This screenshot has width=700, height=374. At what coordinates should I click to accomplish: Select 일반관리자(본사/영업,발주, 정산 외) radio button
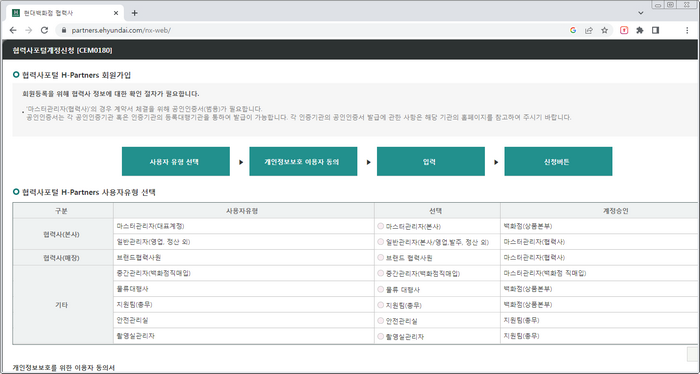380,242
